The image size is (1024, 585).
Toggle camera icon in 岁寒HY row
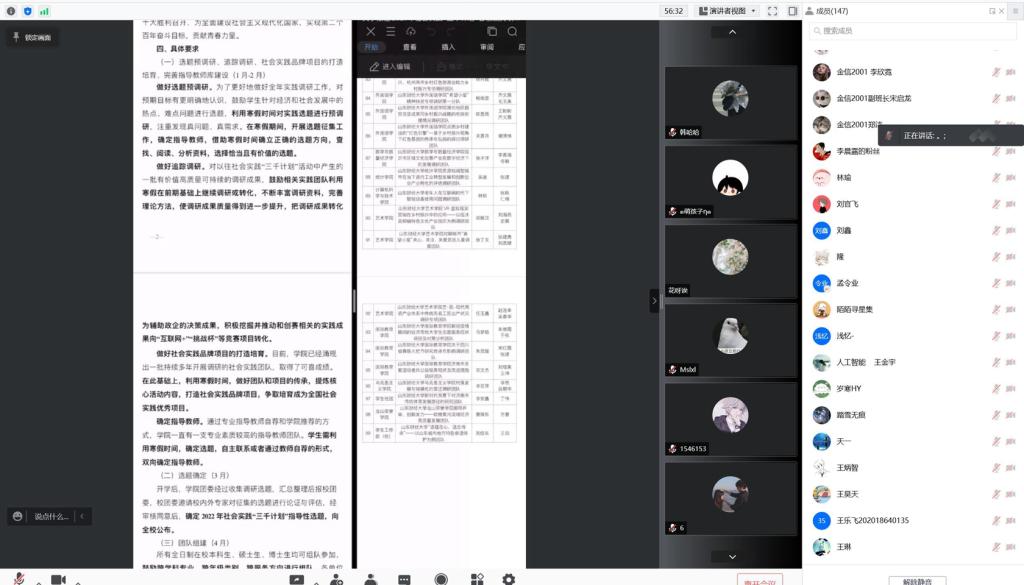(x=1011, y=388)
